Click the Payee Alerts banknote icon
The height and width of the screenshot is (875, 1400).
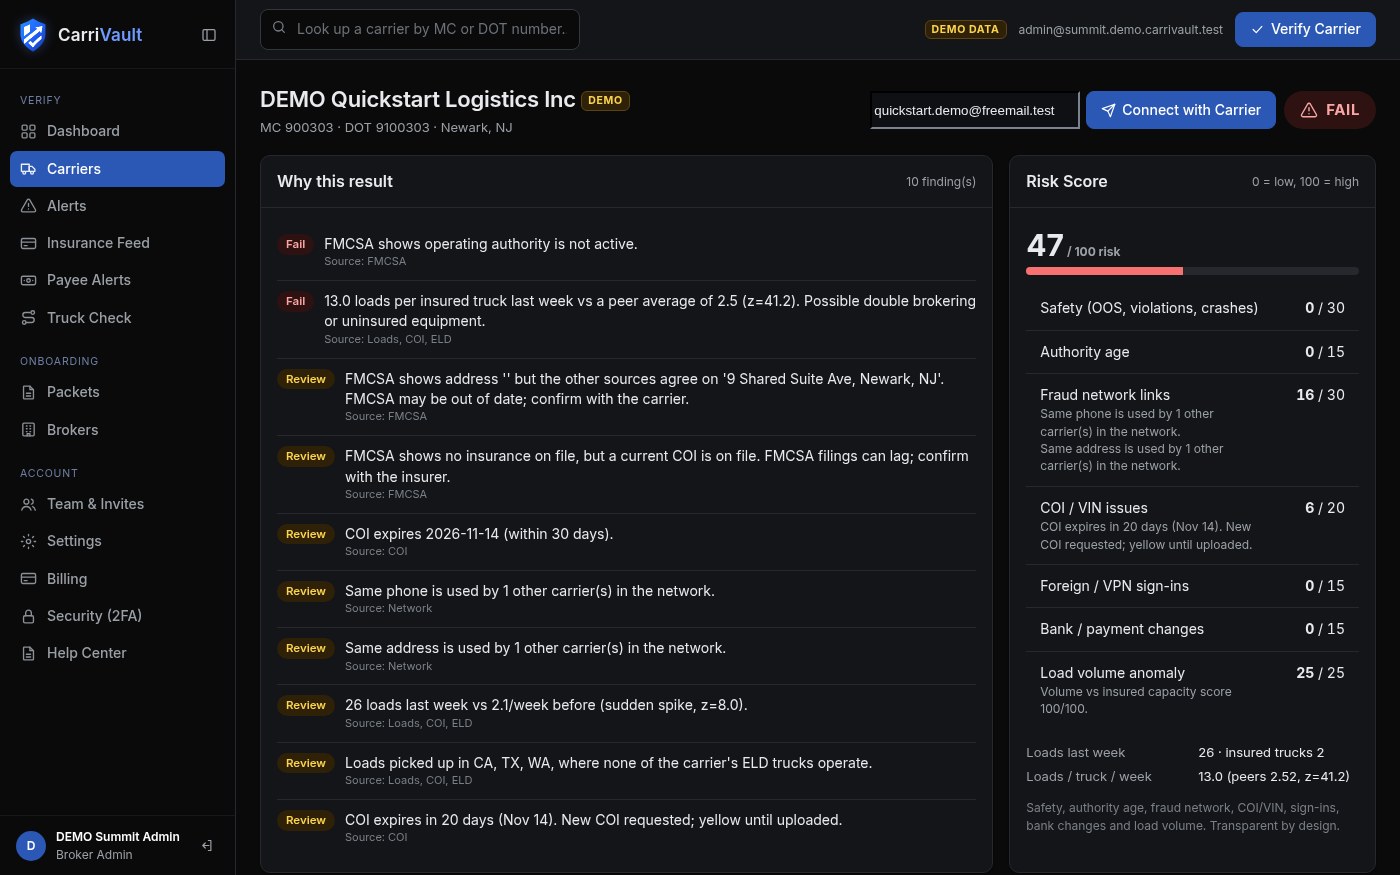(x=28, y=280)
